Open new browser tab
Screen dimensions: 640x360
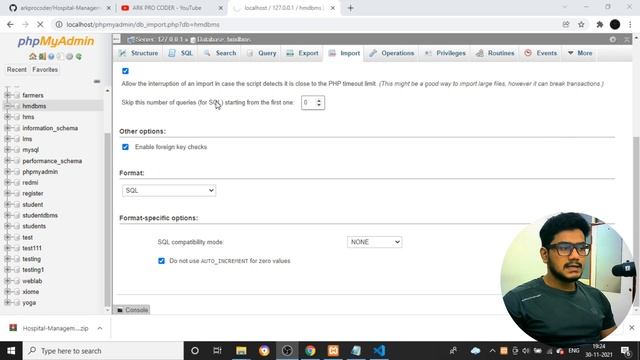(351, 8)
